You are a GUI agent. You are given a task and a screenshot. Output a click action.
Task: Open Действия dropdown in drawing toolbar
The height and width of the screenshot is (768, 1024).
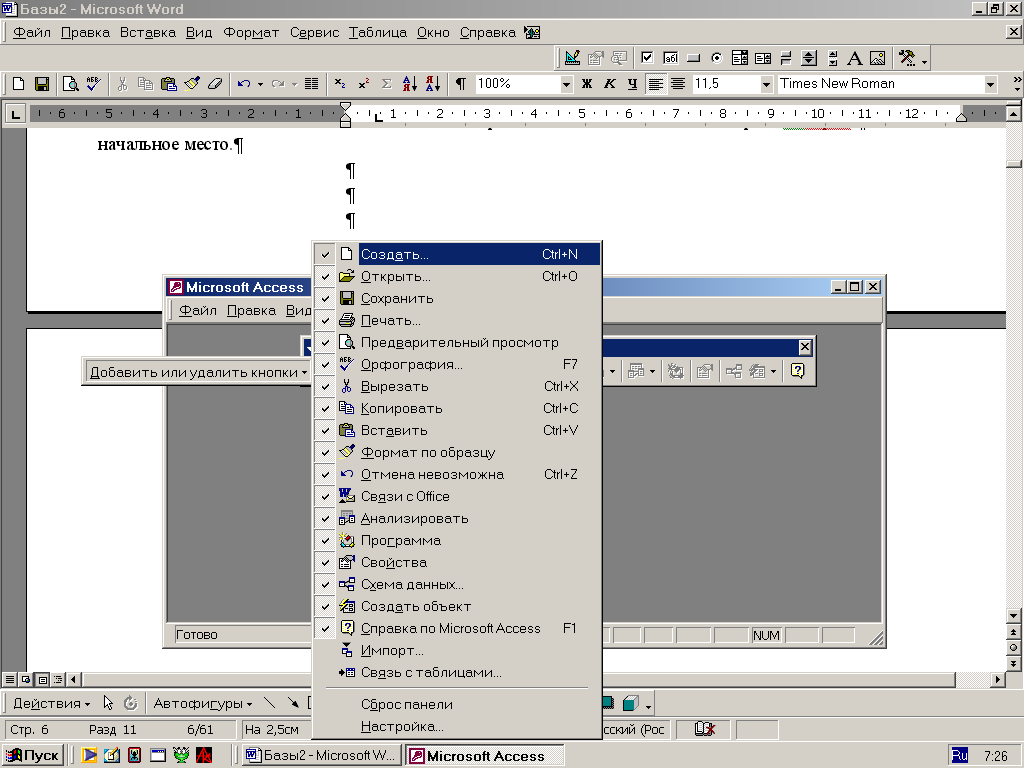(x=52, y=703)
